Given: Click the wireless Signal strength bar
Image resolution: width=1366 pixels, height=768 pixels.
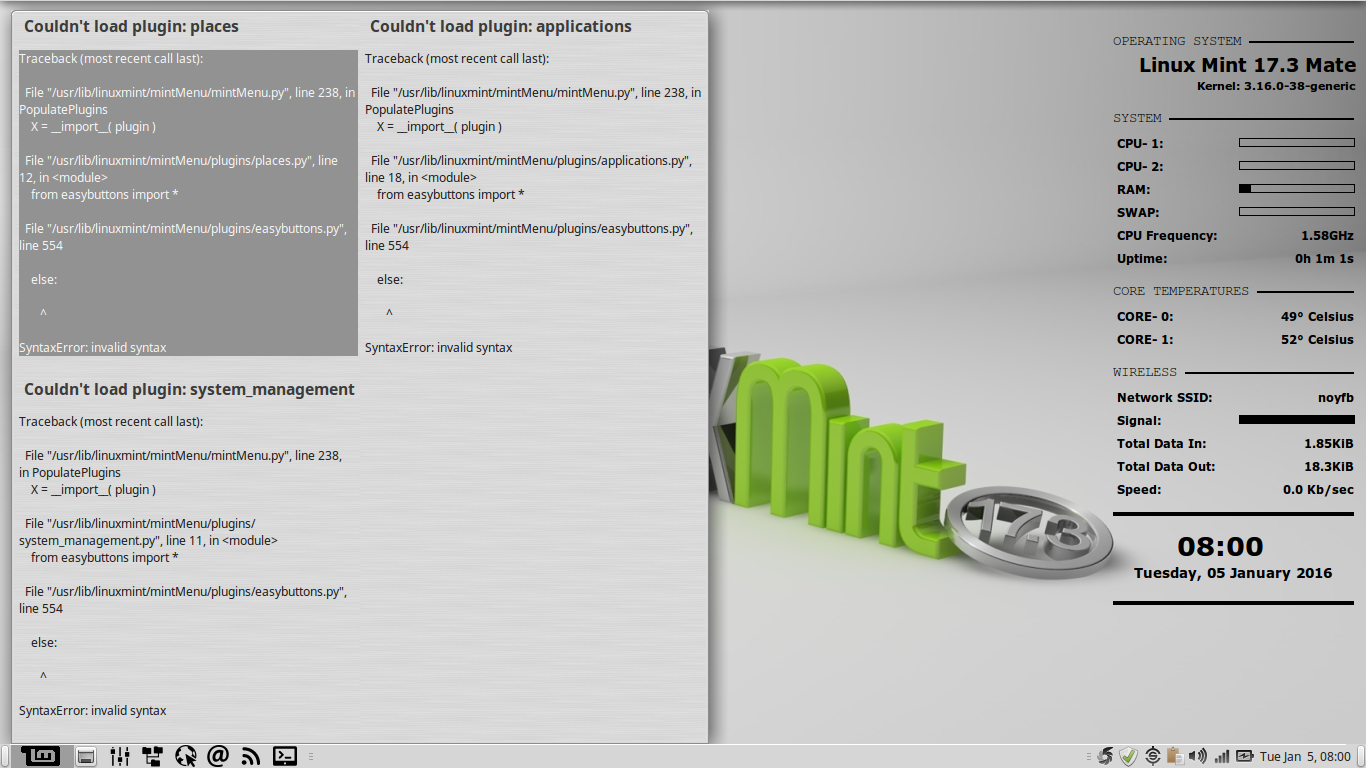Looking at the screenshot, I should pos(1296,420).
